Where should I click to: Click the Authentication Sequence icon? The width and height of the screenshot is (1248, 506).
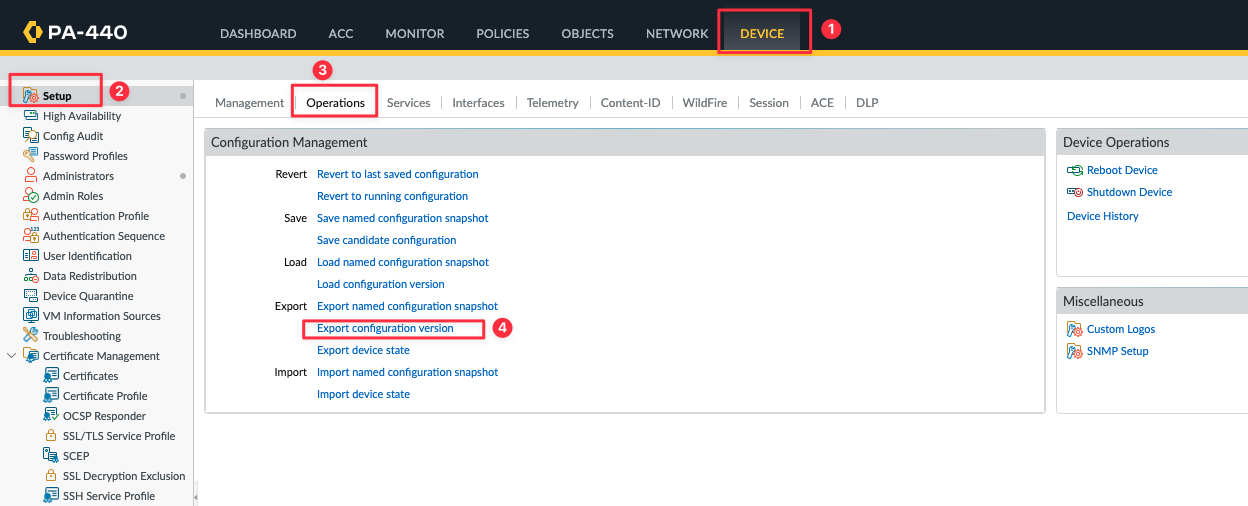click(31, 236)
